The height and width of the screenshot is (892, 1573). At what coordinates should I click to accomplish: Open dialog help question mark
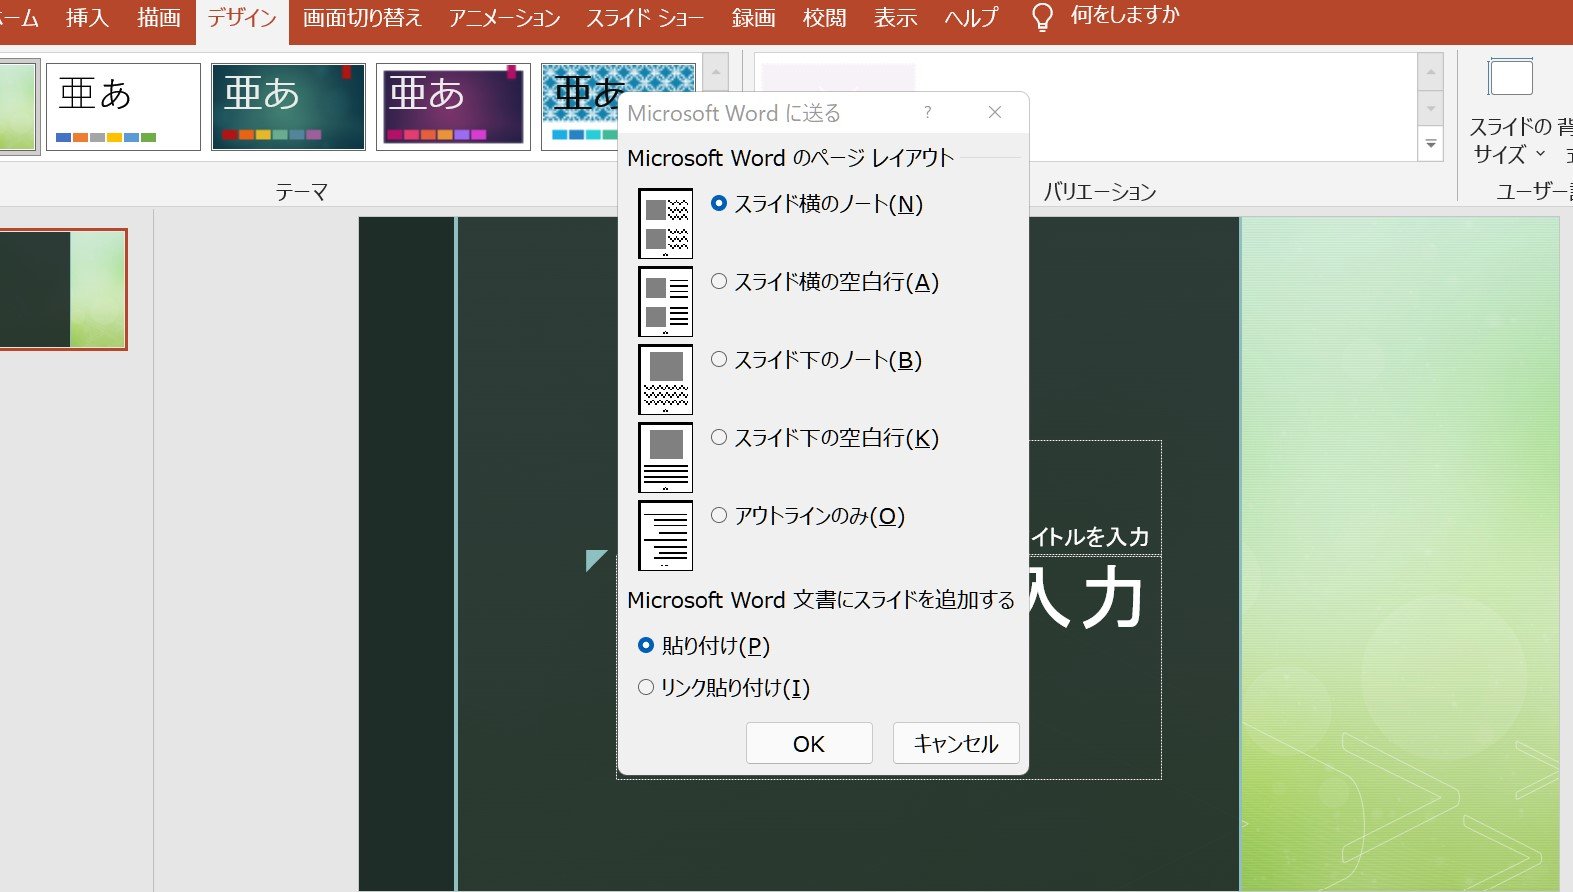pyautogui.click(x=928, y=112)
